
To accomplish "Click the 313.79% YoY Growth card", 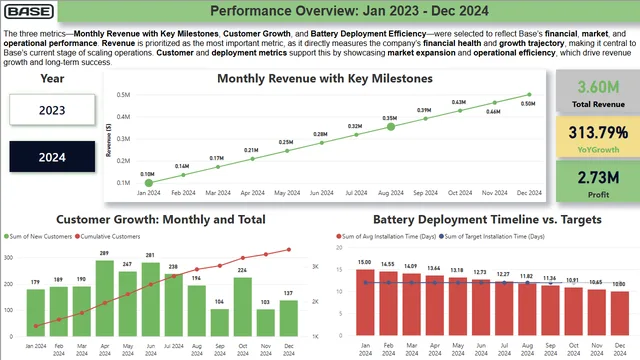I will pos(598,138).
